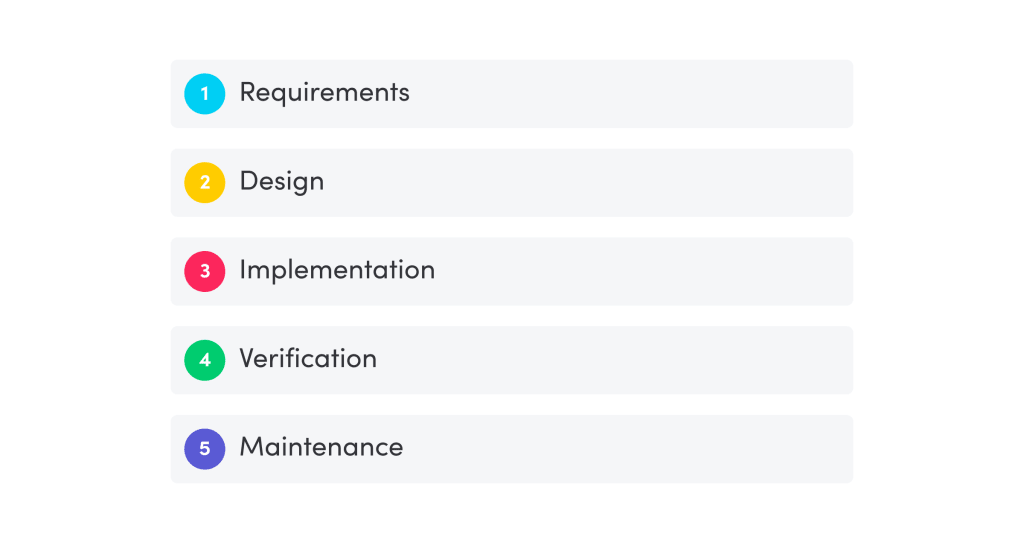Click the Requirements text label
This screenshot has height=543, width=1024.
[x=324, y=93]
